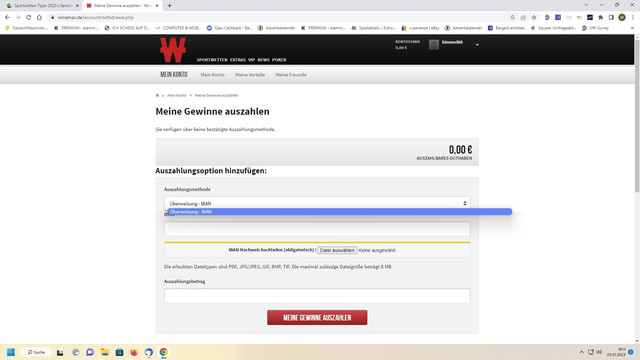This screenshot has width=640, height=360.
Task: Close the Meine Gewinne auszahlen tab
Action: (x=157, y=6)
